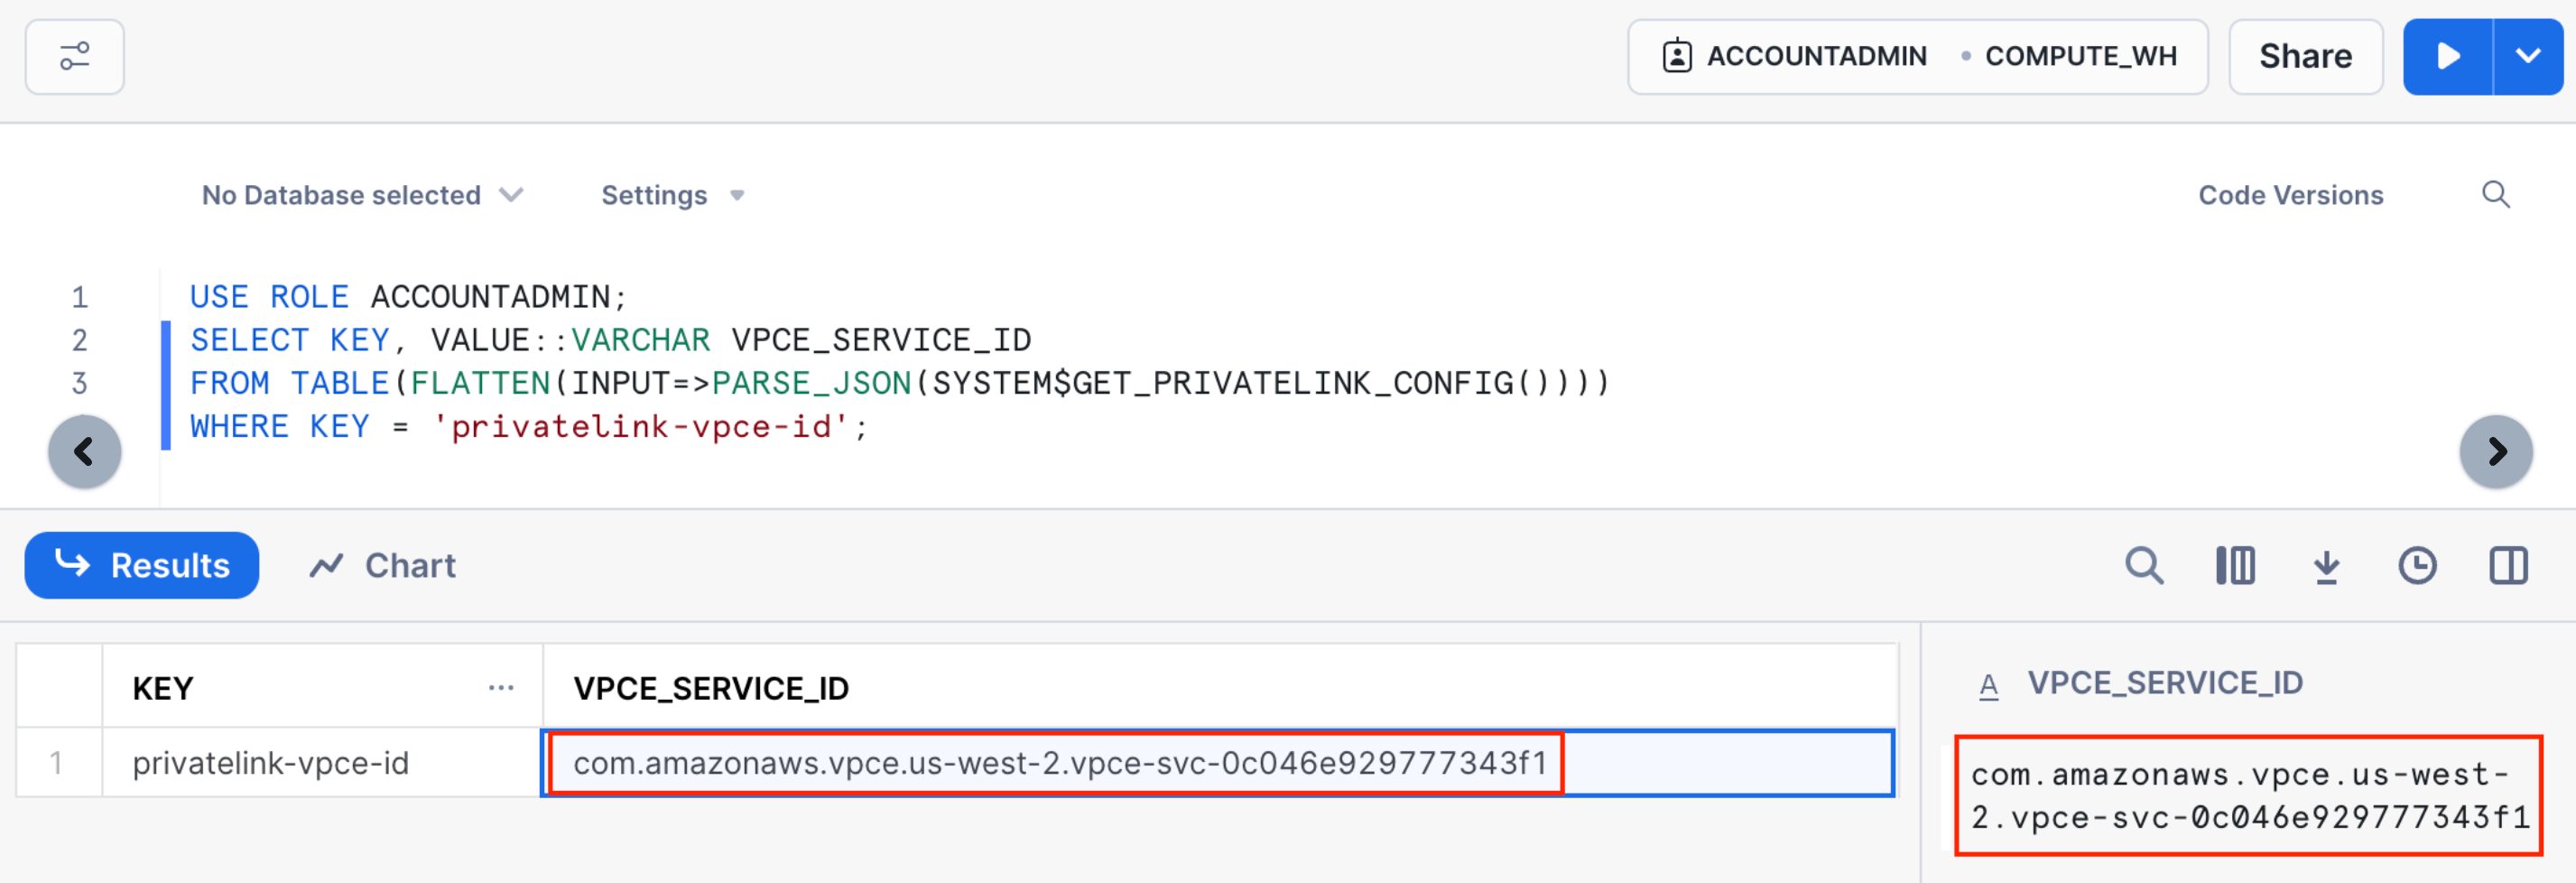Switch to the Results tab
2576x883 pixels.
[142, 566]
